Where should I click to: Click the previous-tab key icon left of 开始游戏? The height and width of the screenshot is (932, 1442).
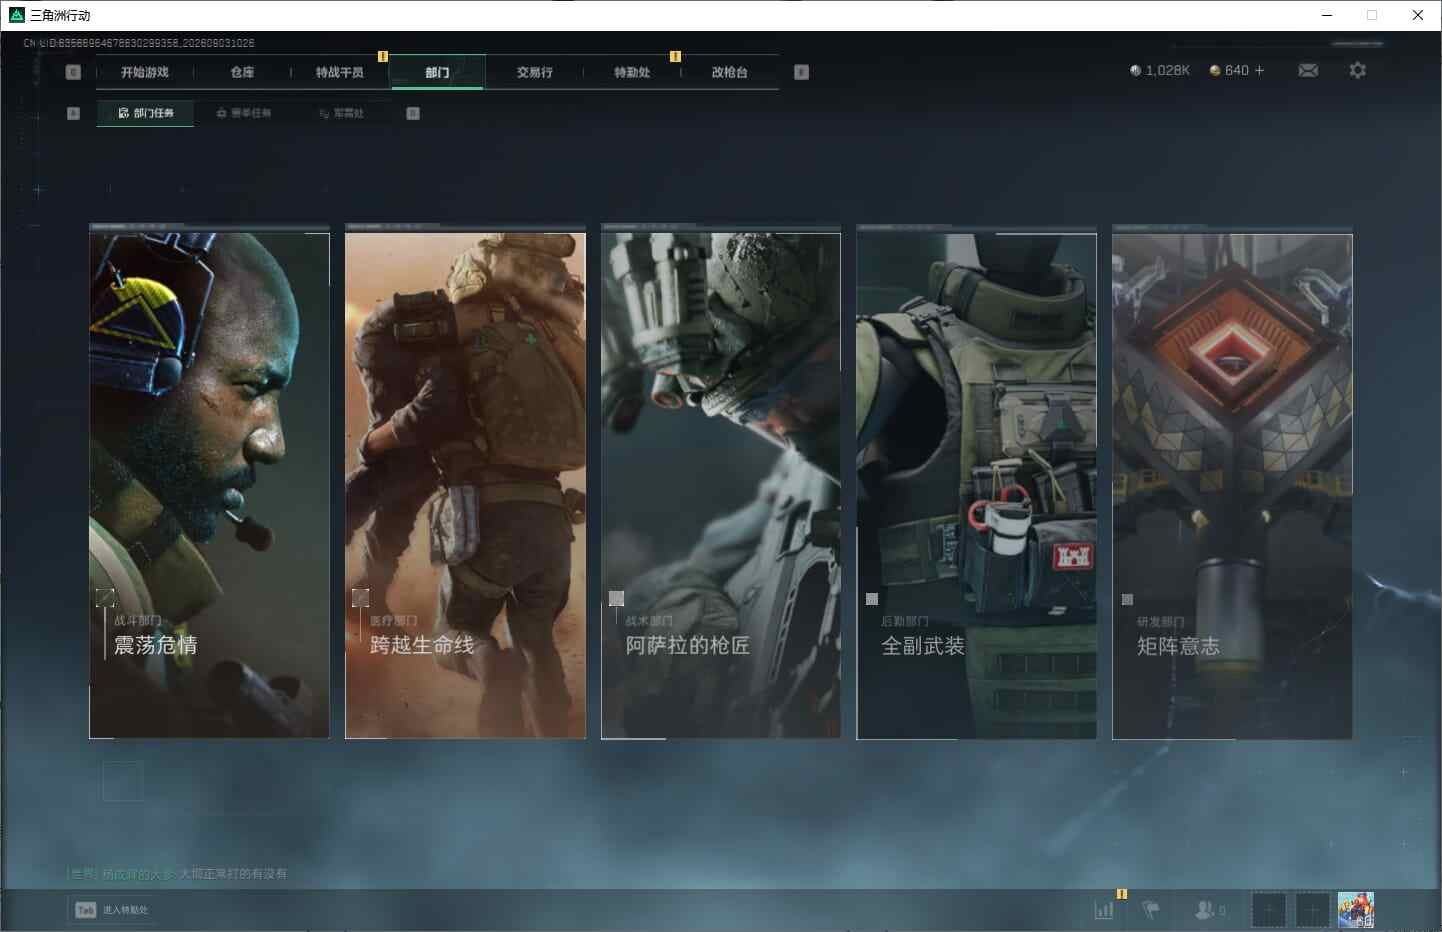73,72
